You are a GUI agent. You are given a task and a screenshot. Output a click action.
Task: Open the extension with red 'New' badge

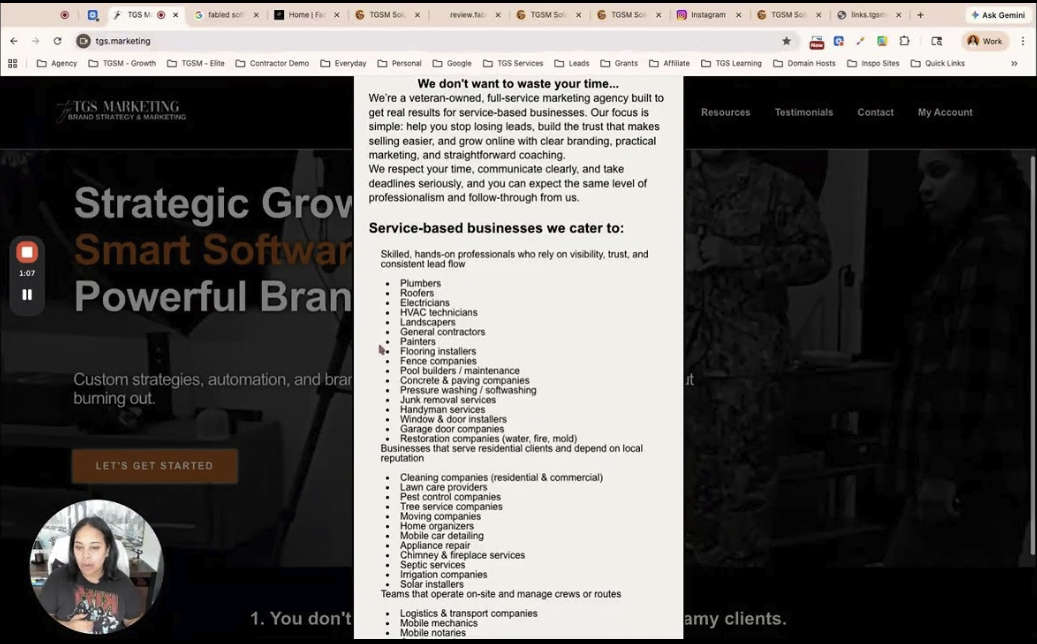coord(817,42)
